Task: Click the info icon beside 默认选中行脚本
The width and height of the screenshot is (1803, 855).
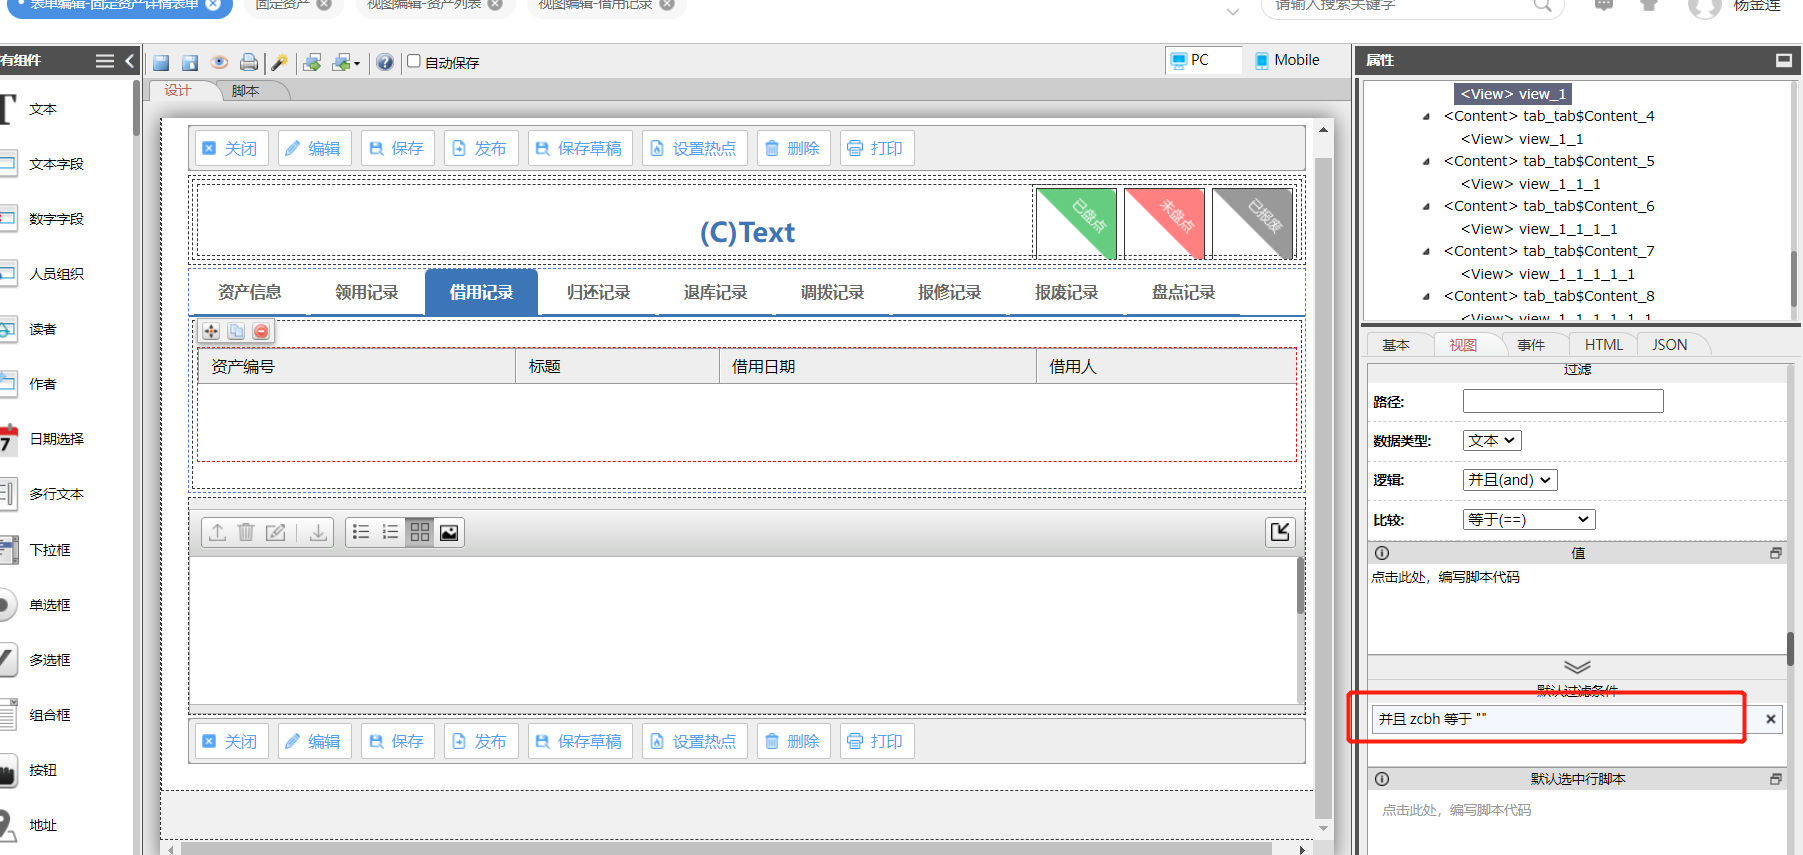Action: click(x=1382, y=779)
